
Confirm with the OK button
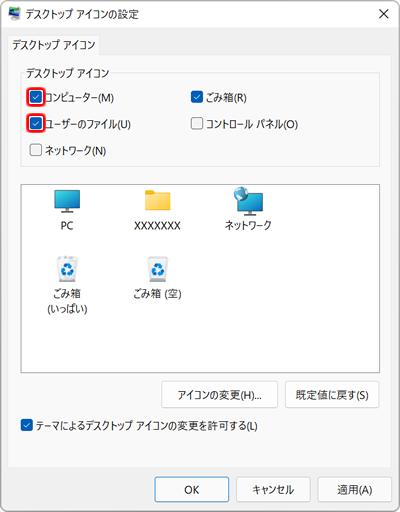coord(192,489)
